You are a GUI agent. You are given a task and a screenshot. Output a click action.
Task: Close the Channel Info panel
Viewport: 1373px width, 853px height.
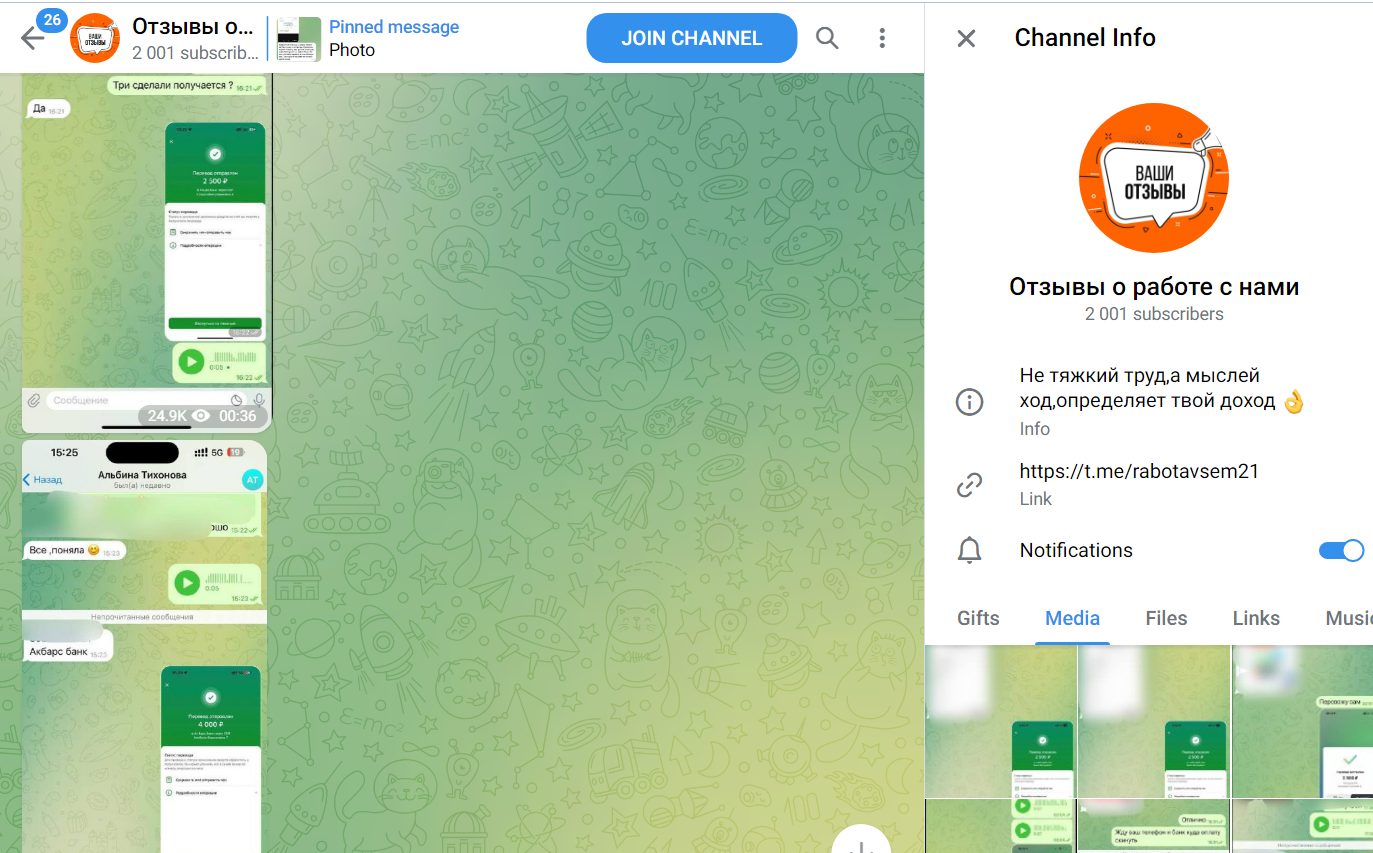pyautogui.click(x=966, y=38)
